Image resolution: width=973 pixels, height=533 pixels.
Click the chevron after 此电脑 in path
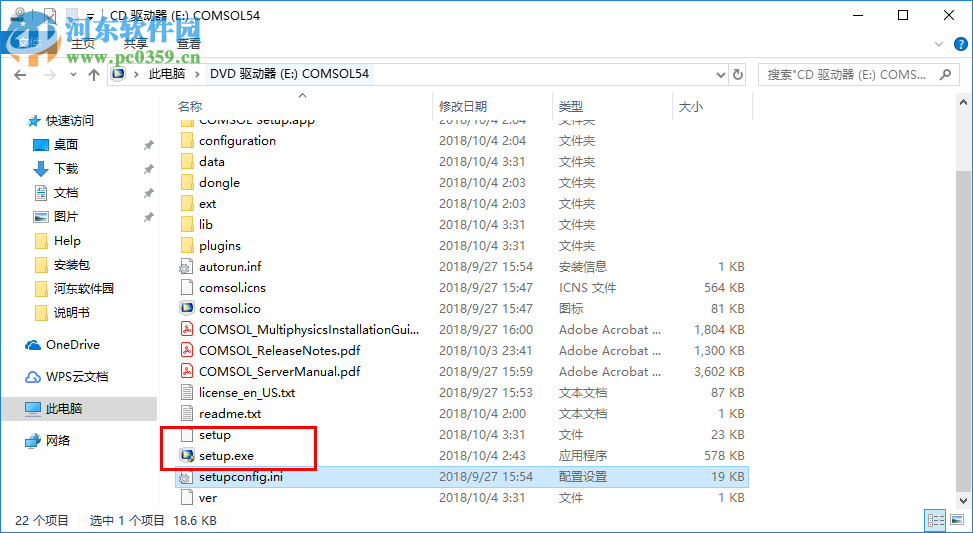pos(198,74)
